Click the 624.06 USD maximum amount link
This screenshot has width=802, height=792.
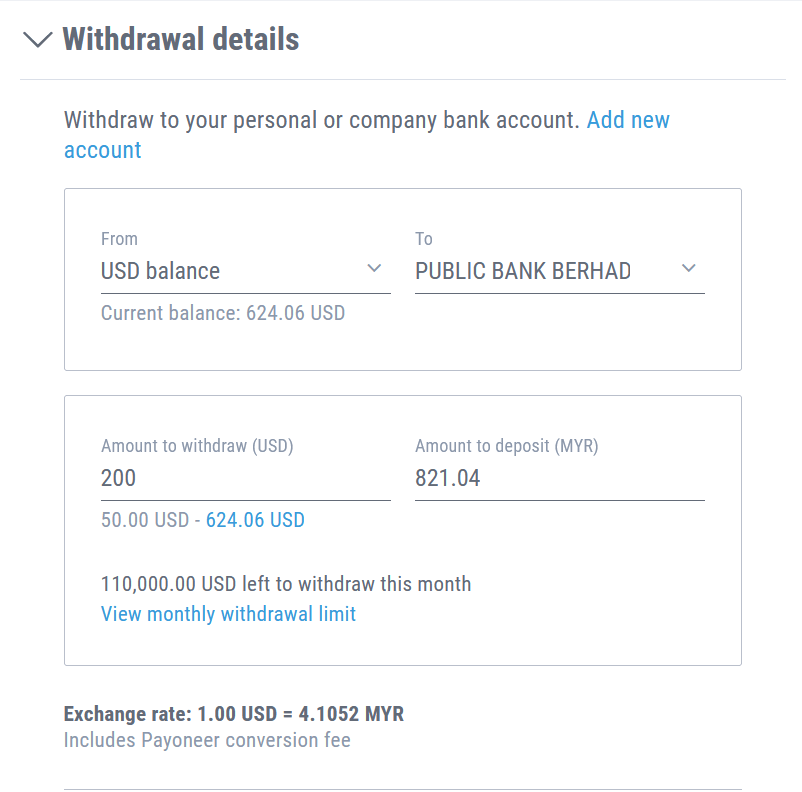[x=255, y=521]
